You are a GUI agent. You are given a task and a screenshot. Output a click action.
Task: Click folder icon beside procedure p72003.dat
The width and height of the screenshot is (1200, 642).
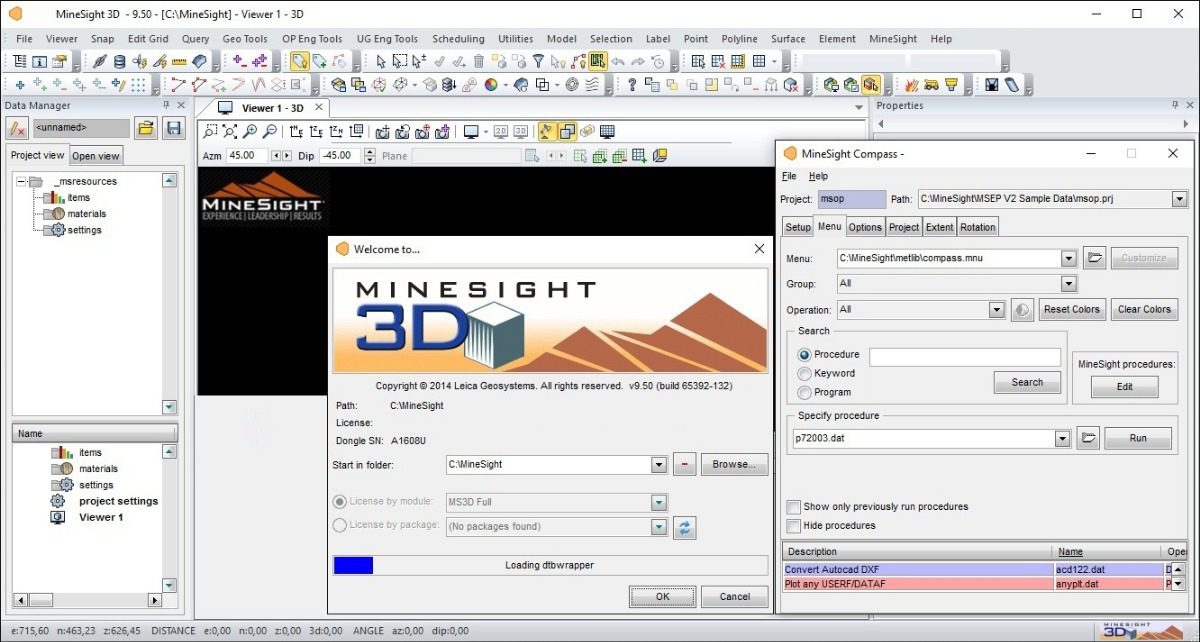pos(1088,438)
